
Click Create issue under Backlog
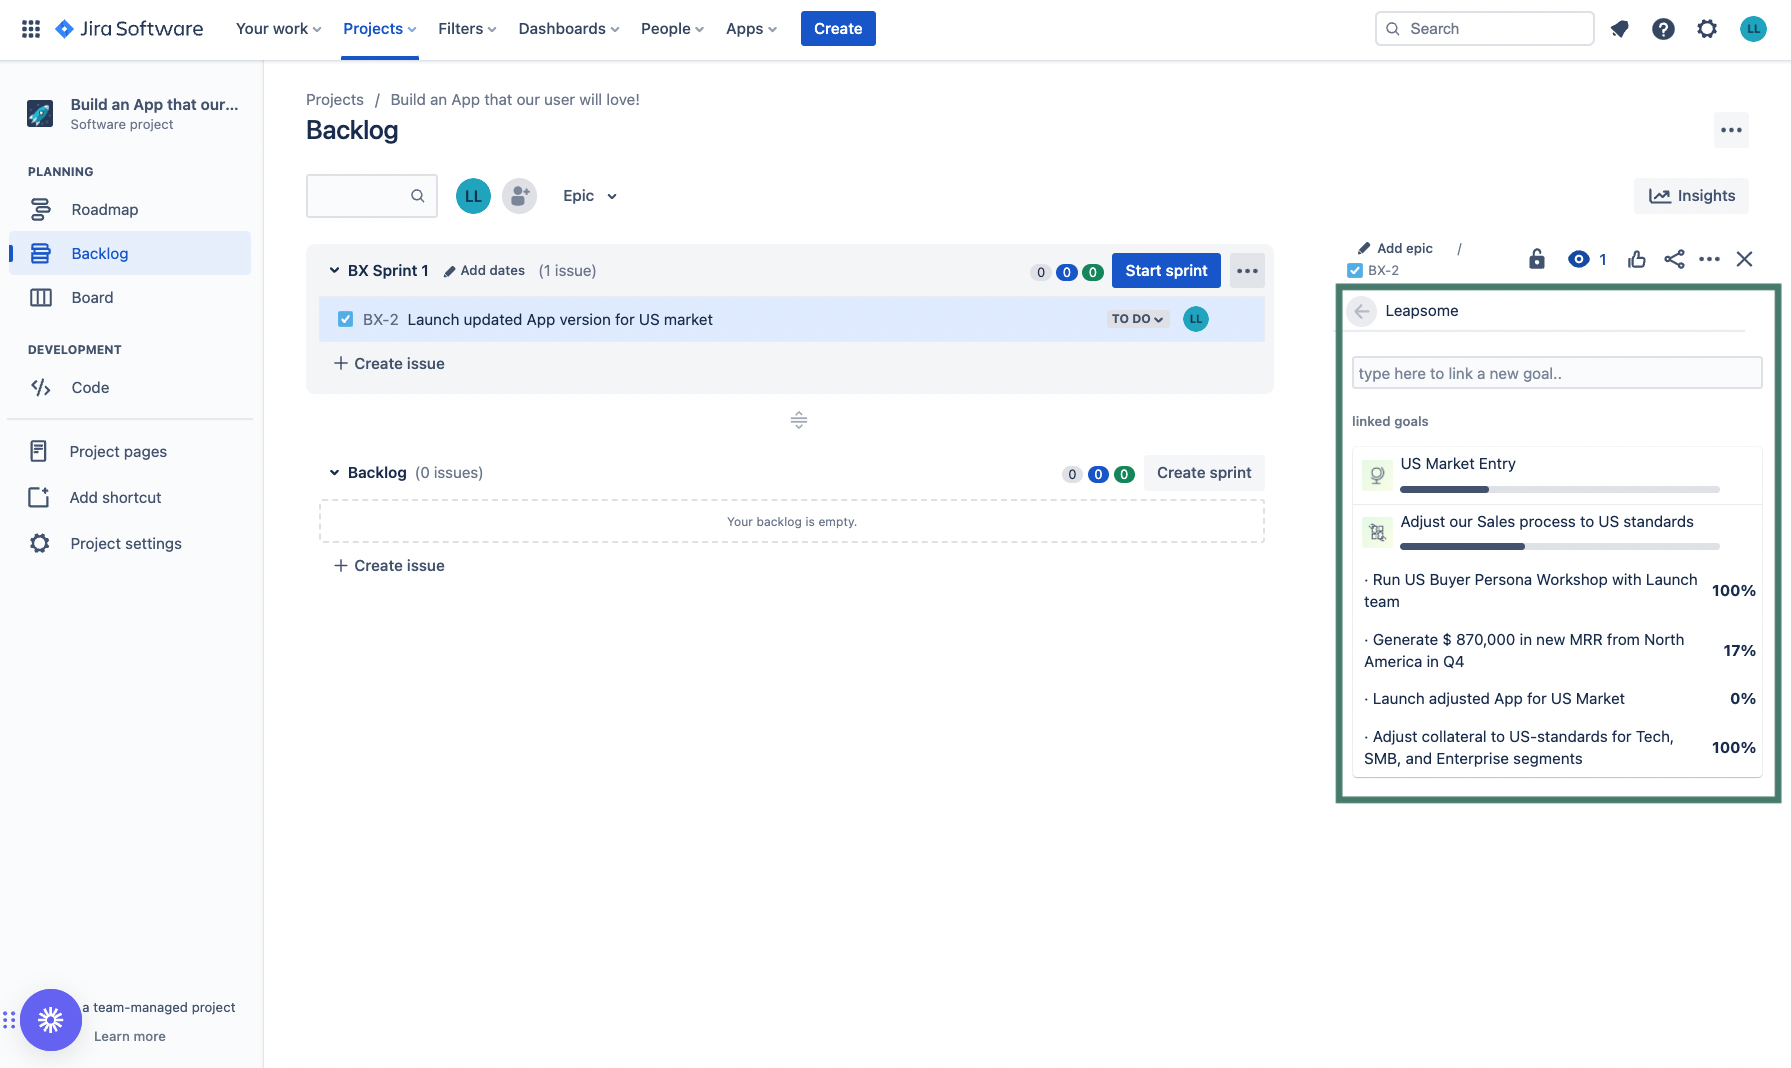(x=389, y=566)
